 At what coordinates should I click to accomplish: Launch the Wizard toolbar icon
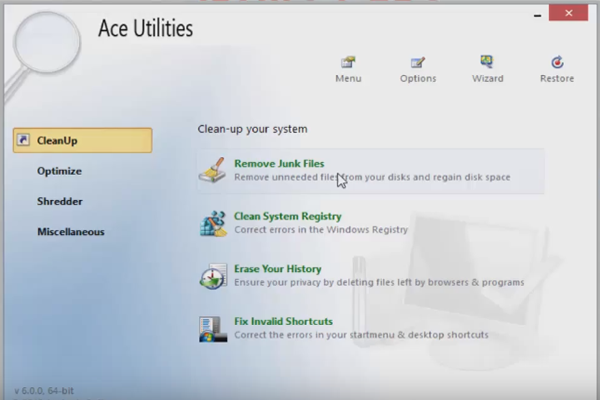[487, 61]
